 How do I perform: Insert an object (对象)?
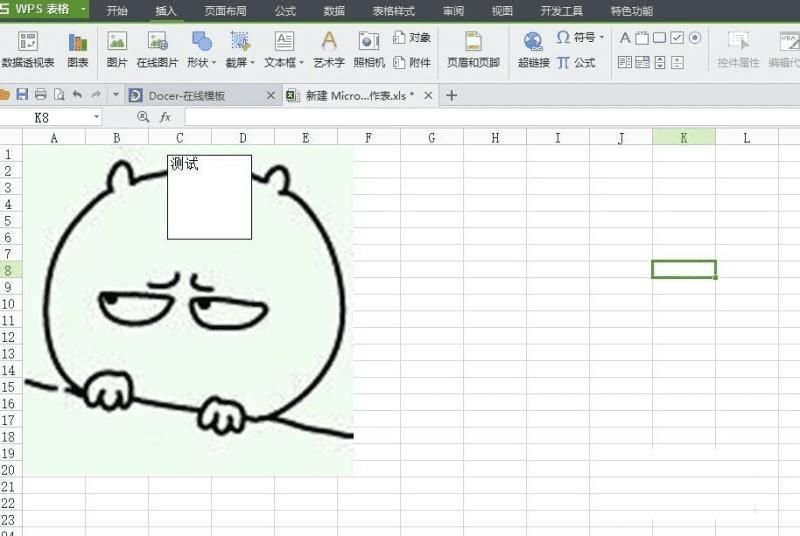coord(412,37)
